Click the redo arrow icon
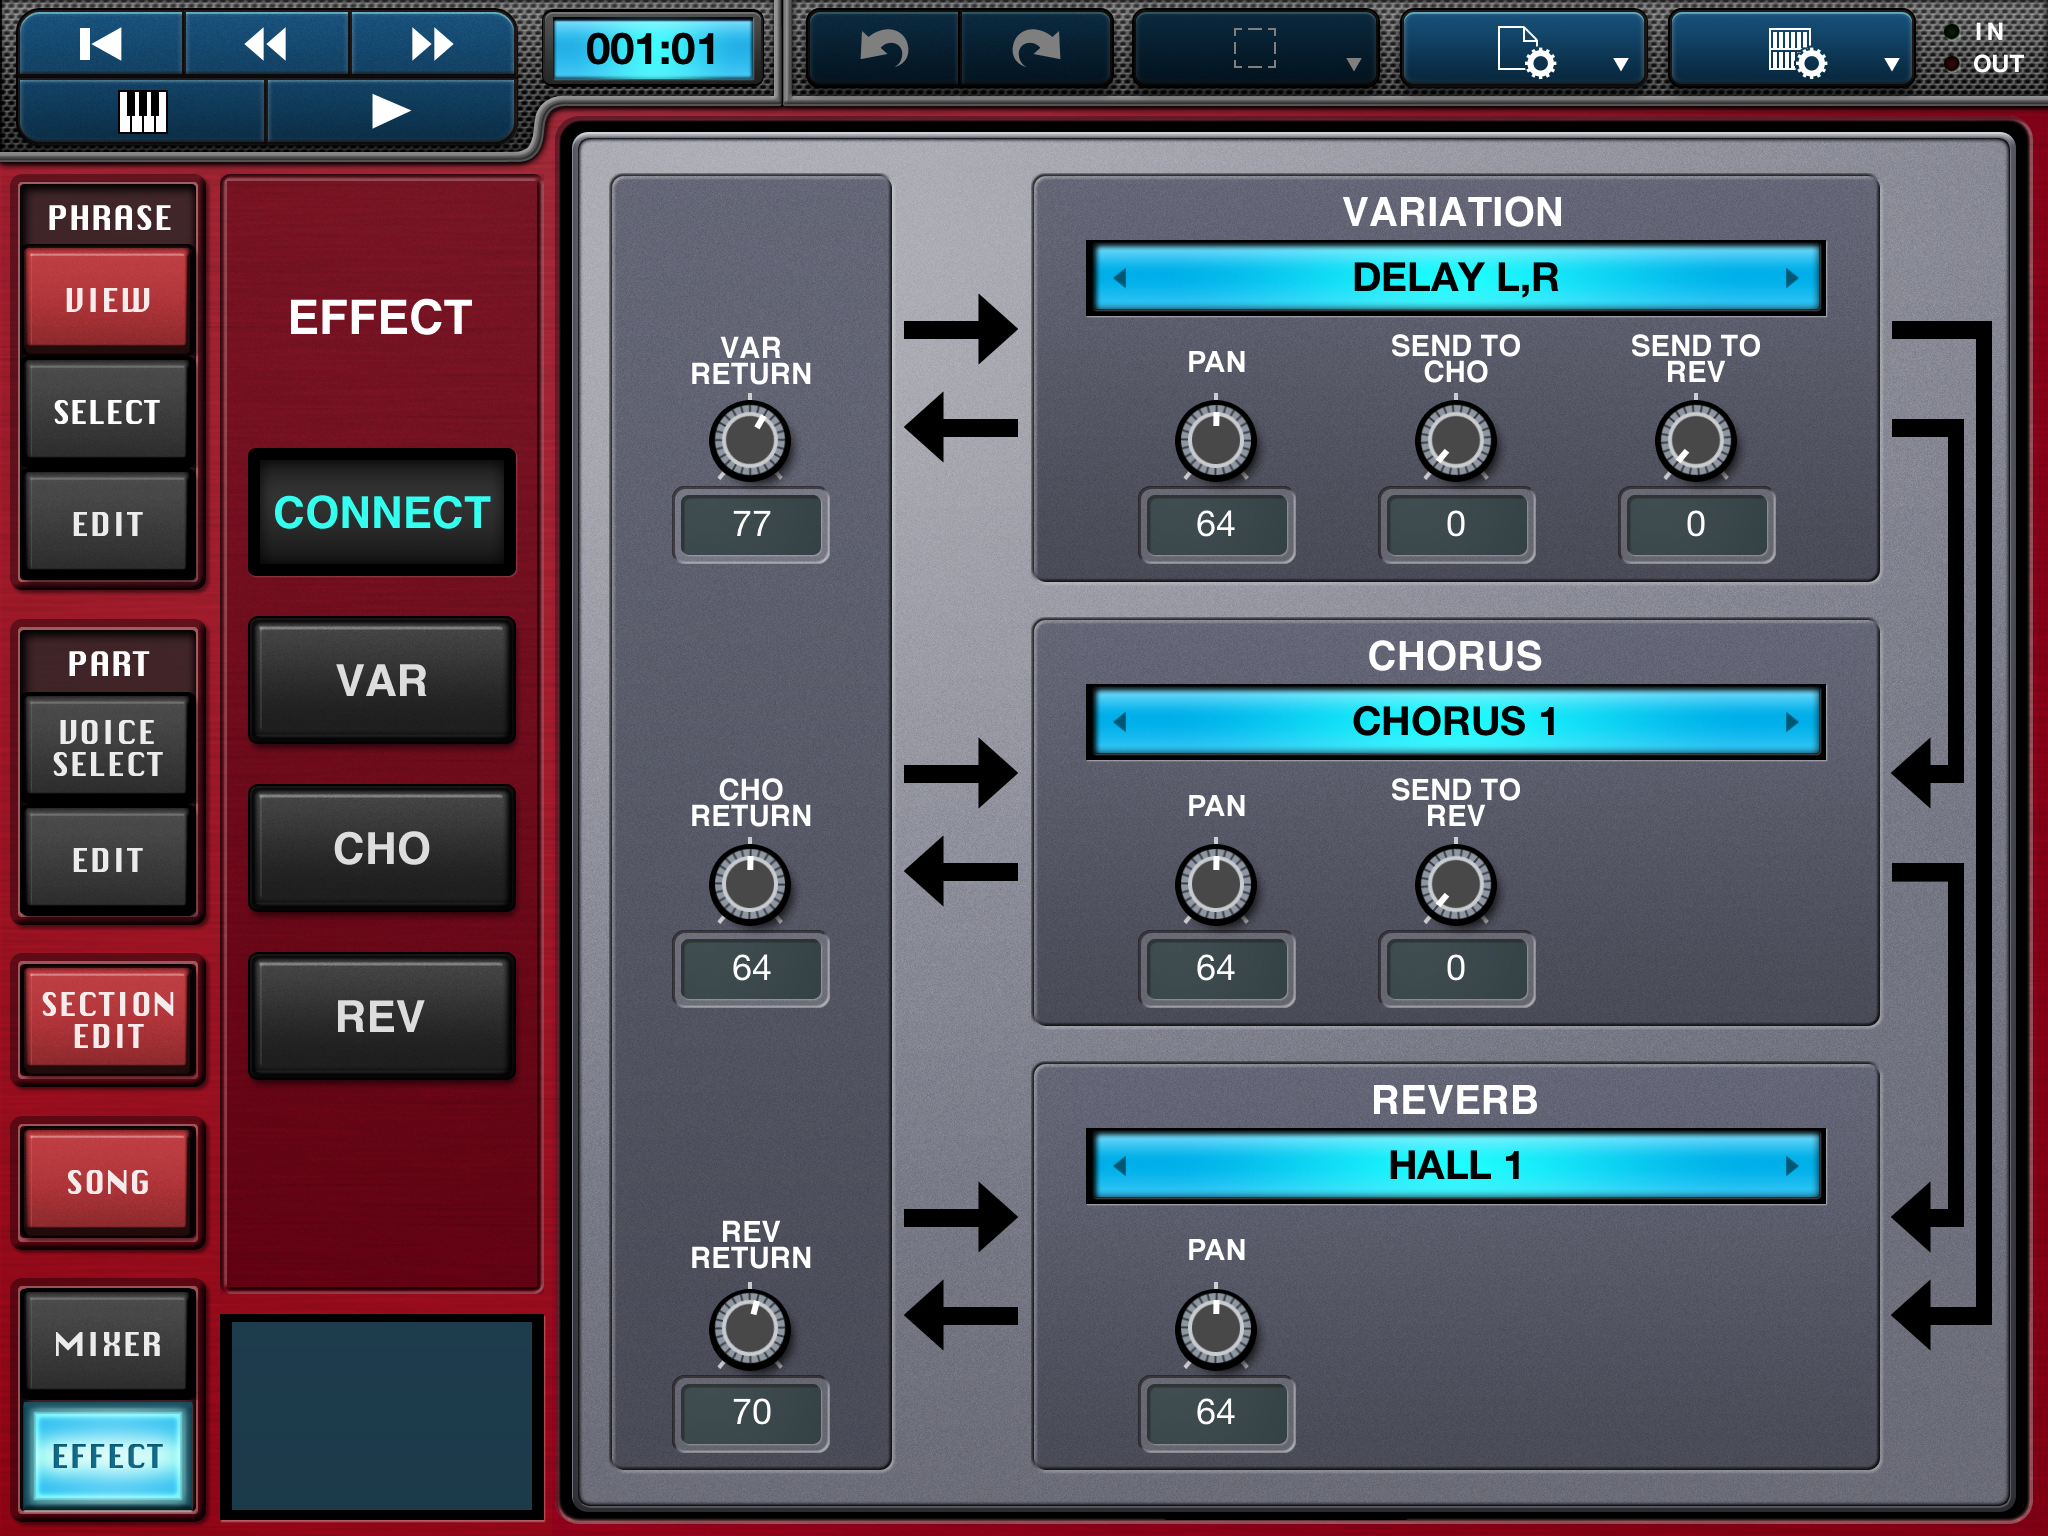The width and height of the screenshot is (2048, 1536). [1036, 48]
